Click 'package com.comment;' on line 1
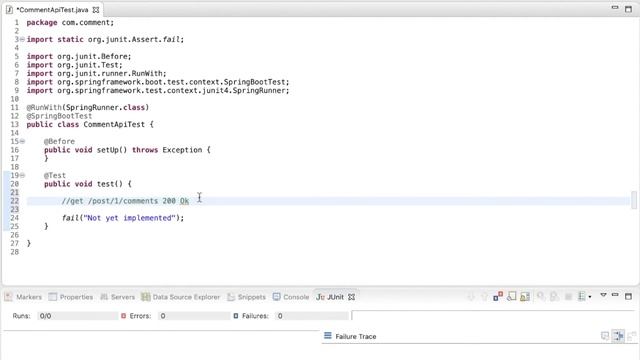Screen dimensions: 640x360 click(70, 22)
